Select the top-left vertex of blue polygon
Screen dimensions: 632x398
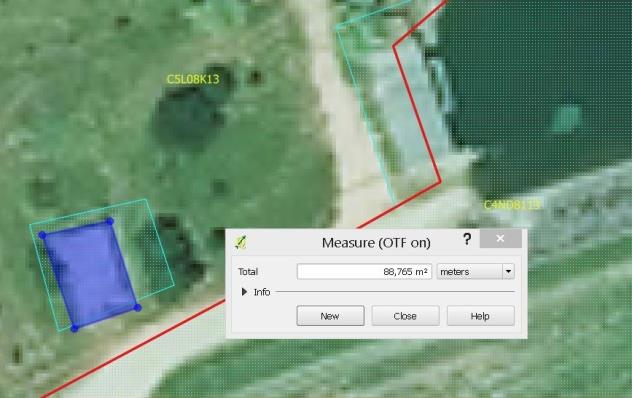tap(42, 235)
